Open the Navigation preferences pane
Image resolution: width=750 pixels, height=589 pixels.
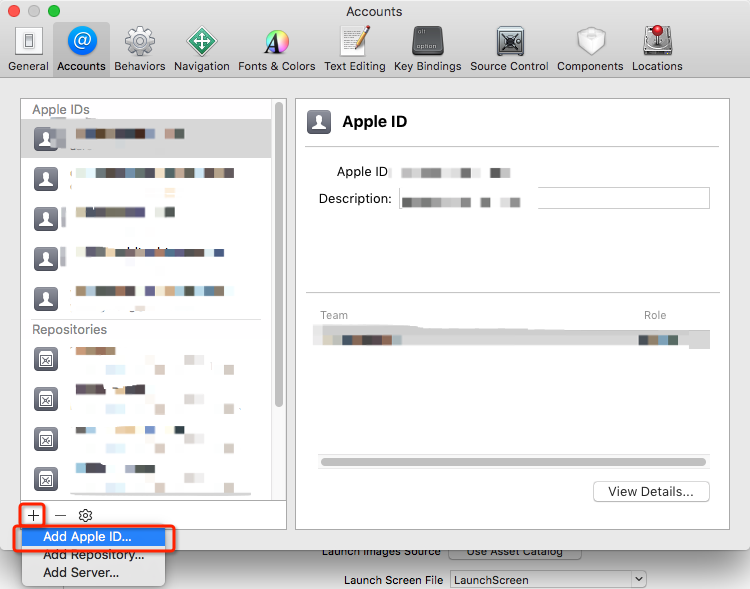pyautogui.click(x=201, y=48)
